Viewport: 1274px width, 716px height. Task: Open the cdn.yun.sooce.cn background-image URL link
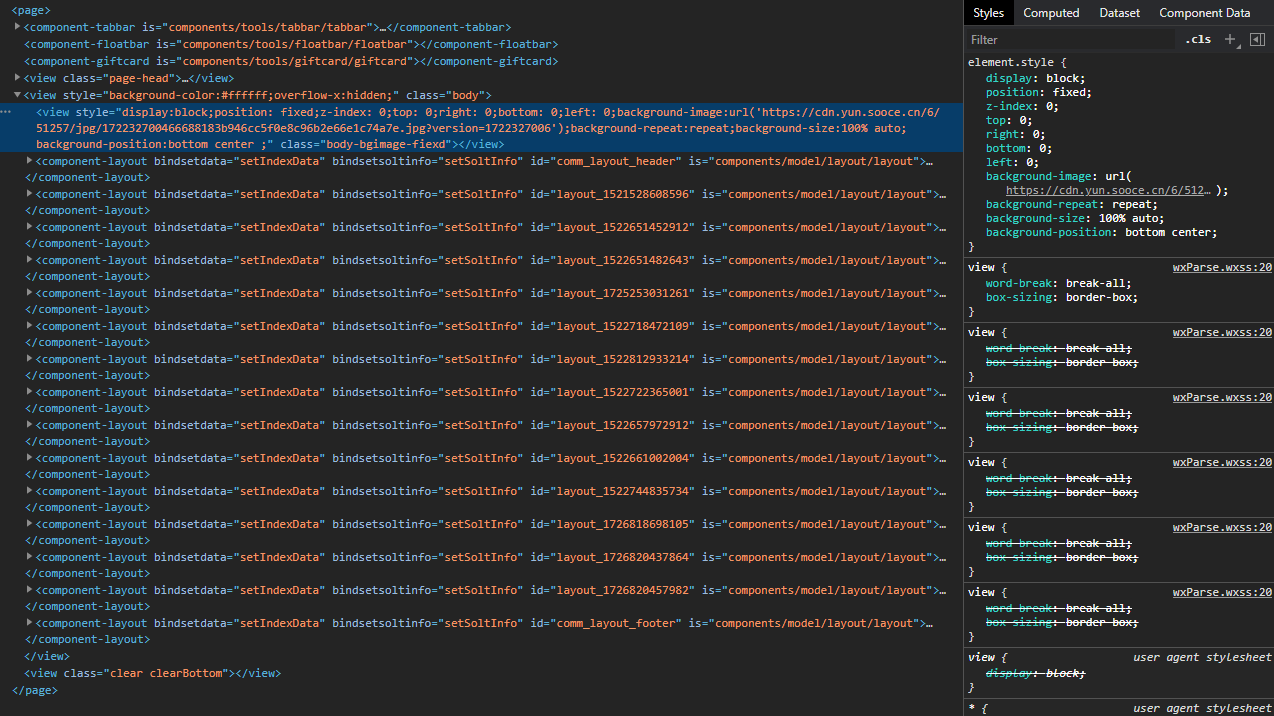1110,190
